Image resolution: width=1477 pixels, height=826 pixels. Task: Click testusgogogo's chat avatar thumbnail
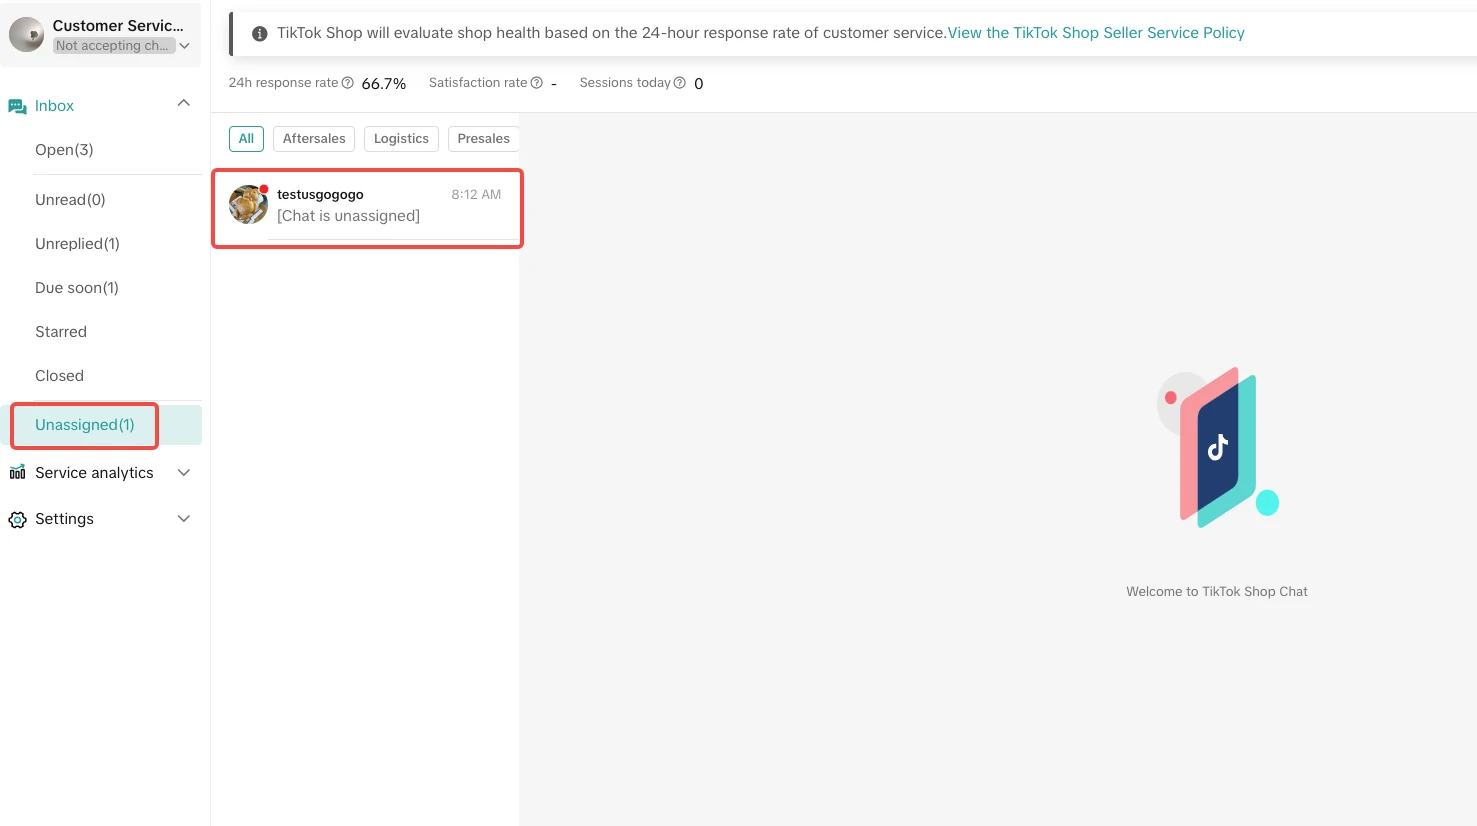click(248, 205)
